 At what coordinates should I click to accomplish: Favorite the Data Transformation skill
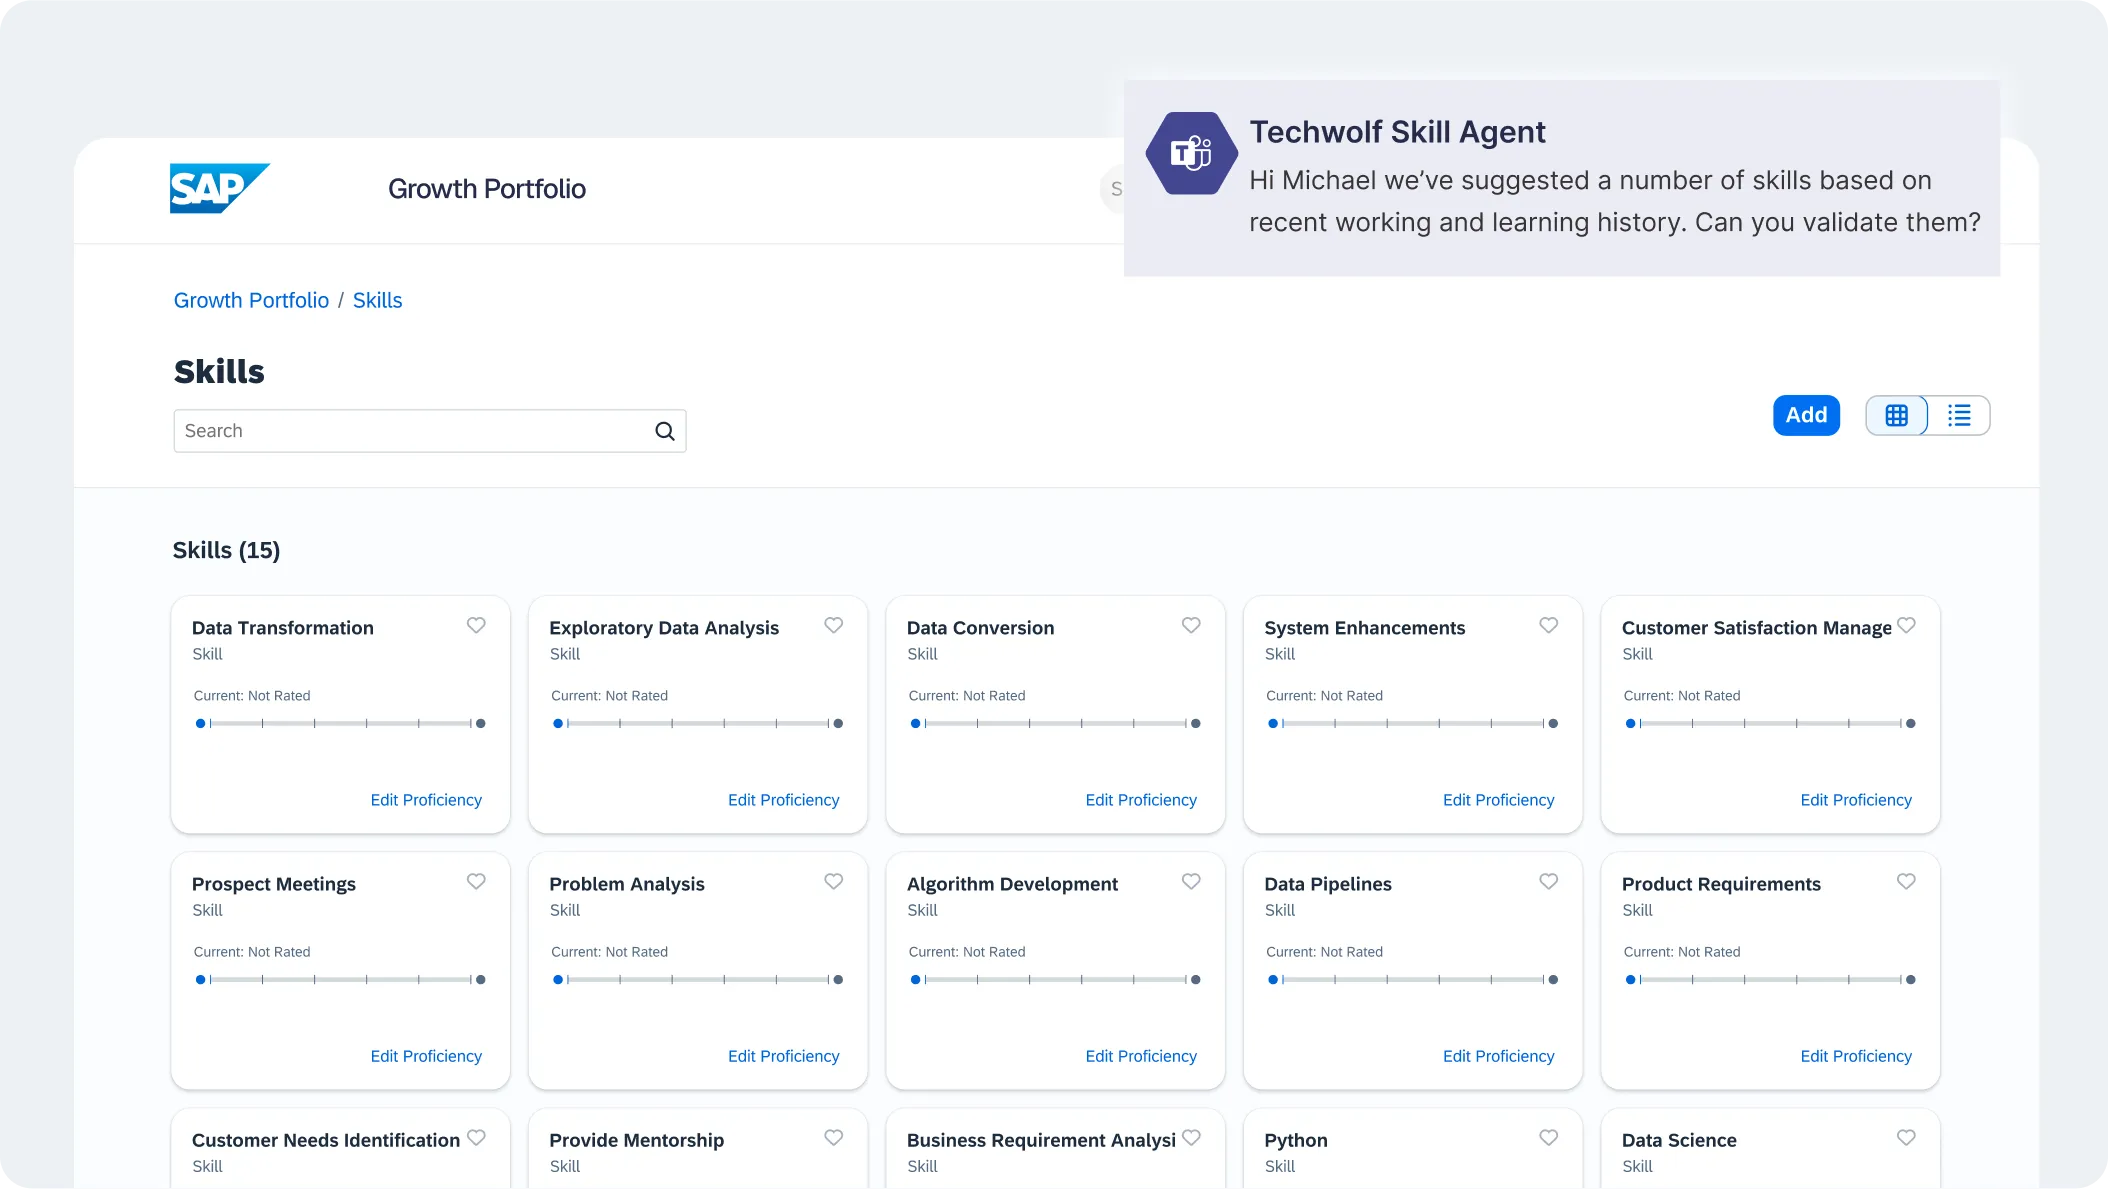476,625
